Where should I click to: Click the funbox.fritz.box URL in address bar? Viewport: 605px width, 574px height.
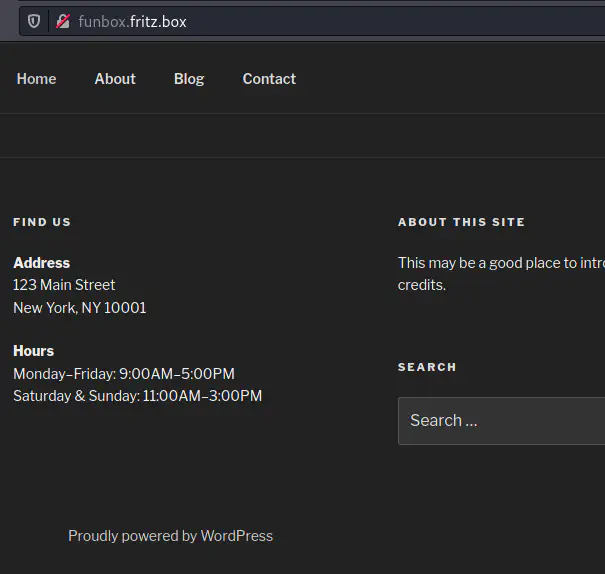[x=132, y=21]
